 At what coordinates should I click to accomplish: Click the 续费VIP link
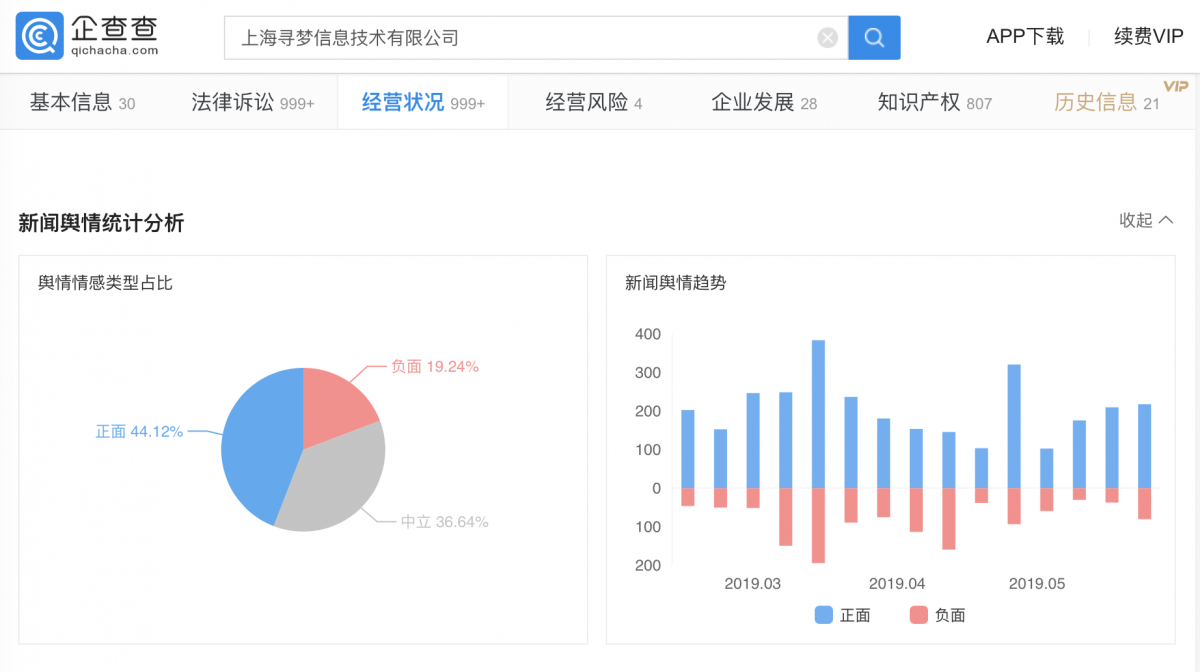click(x=1149, y=37)
